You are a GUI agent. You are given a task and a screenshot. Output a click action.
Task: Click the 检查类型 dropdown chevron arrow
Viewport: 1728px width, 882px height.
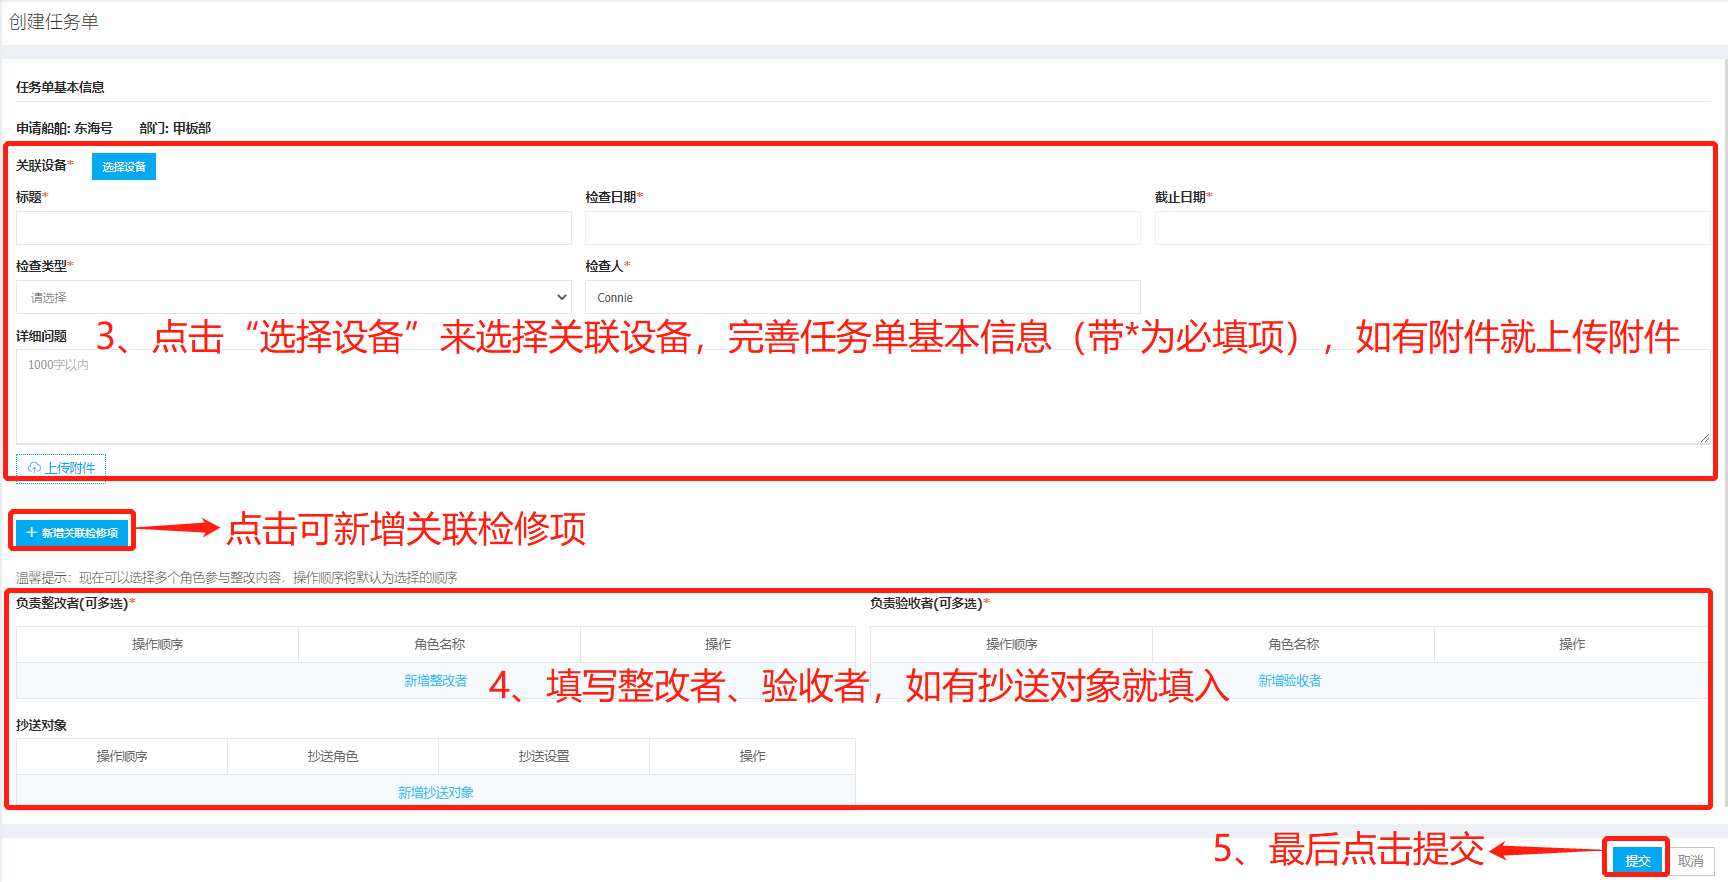561,297
